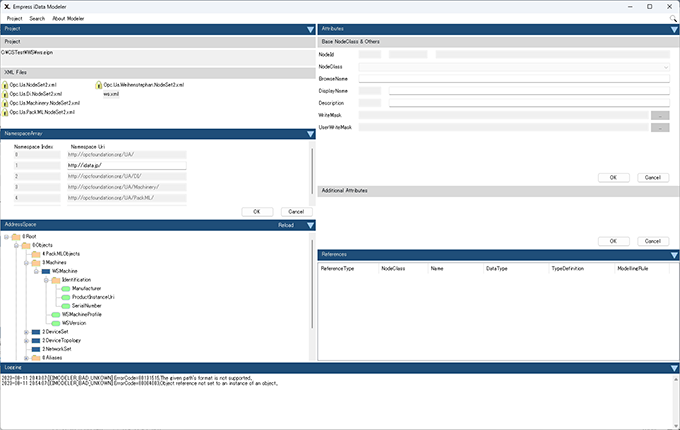680x430 pixels.
Task: Click the Root folder icon in the tree
Action: [x=16, y=237]
